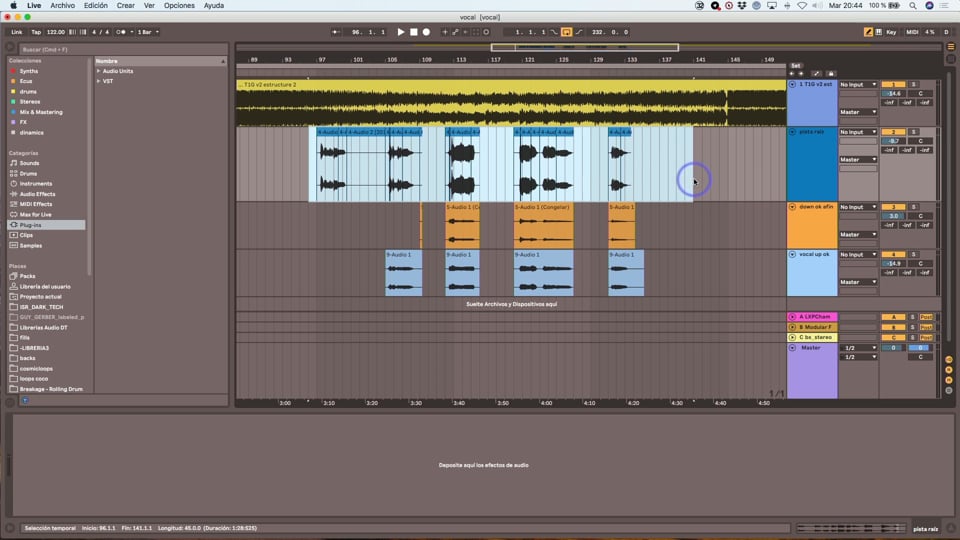Viewport: 960px width, 540px height.
Task: Click the 122.00 tempo field
Action: (x=56, y=32)
